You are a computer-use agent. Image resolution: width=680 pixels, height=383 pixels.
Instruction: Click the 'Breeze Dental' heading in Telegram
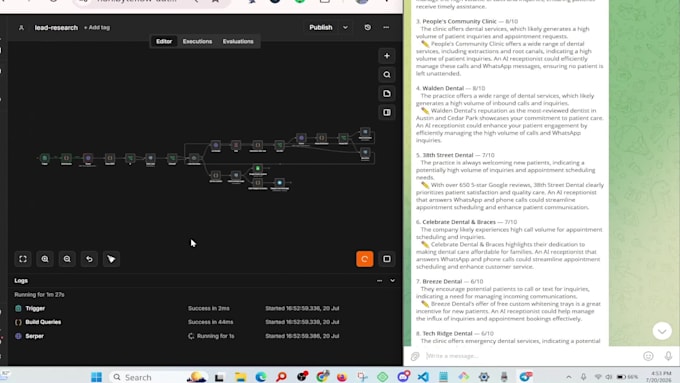tap(442, 281)
